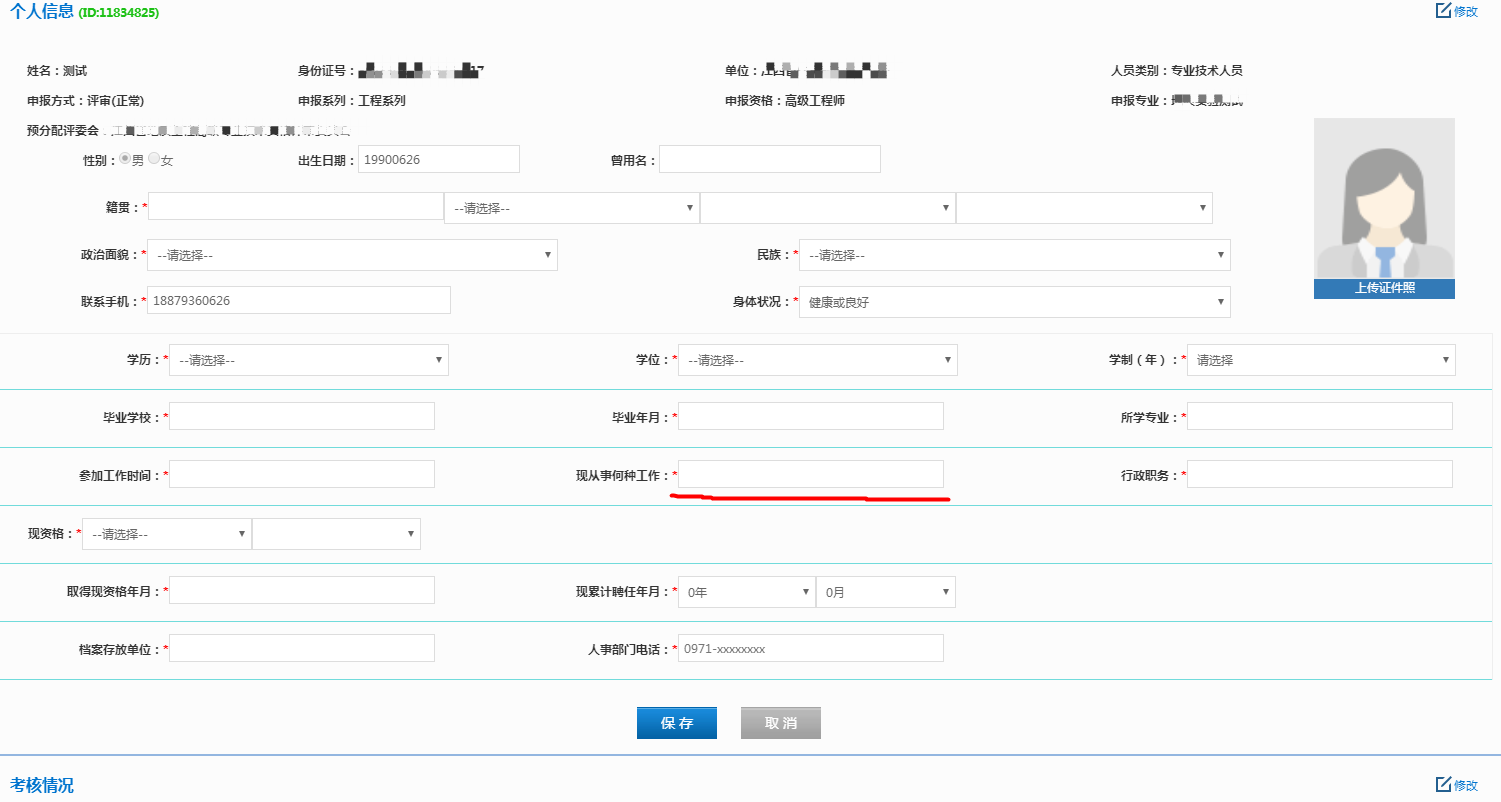This screenshot has width=1501, height=802.
Task: Click the 人事部门电话 input field
Action: (x=810, y=648)
